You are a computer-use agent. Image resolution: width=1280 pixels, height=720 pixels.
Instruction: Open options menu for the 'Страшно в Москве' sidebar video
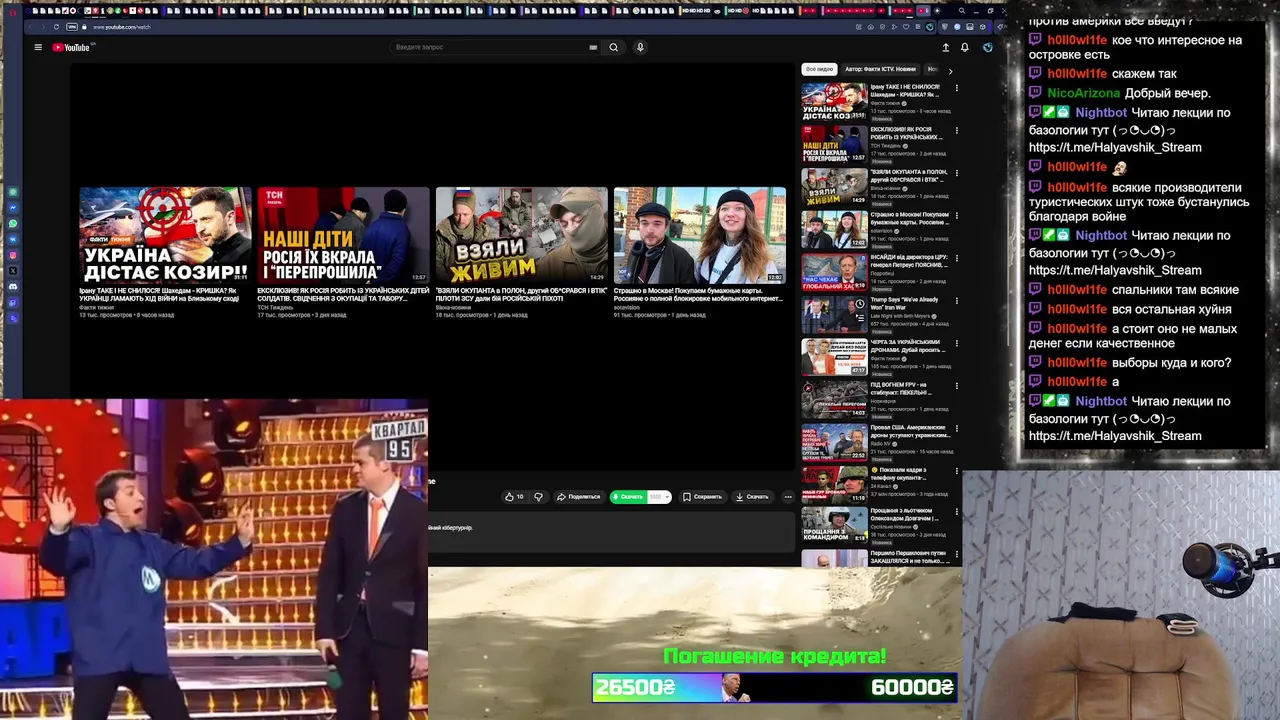(956, 216)
